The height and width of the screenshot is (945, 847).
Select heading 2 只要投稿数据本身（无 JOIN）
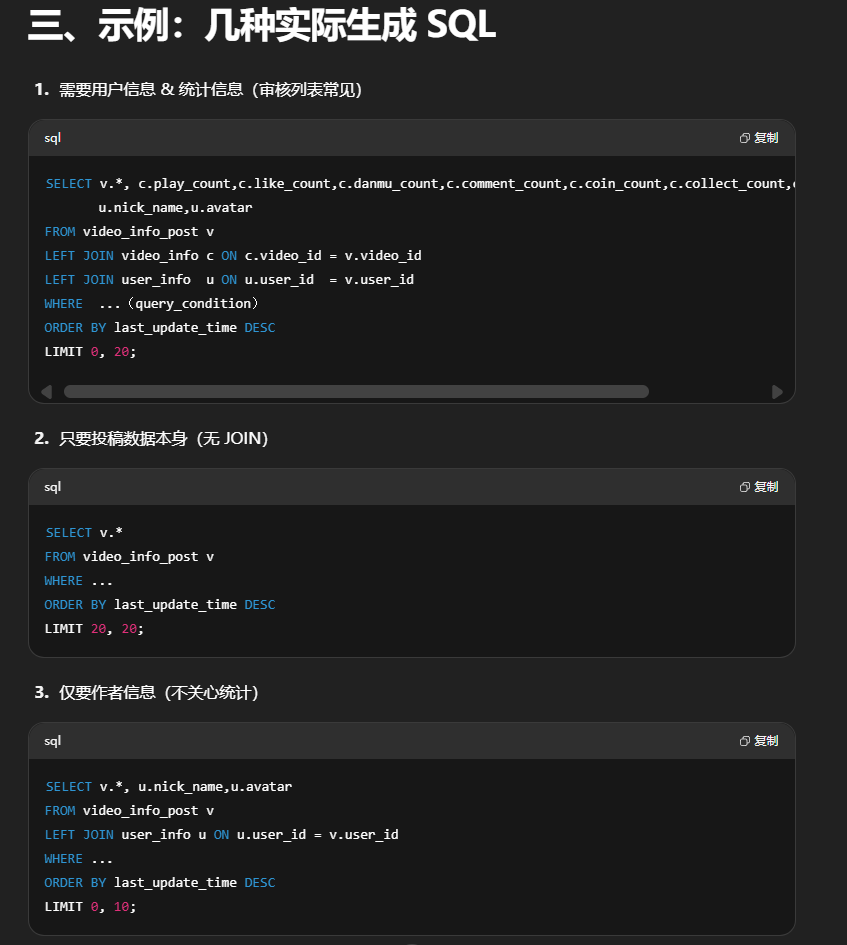coord(152,439)
